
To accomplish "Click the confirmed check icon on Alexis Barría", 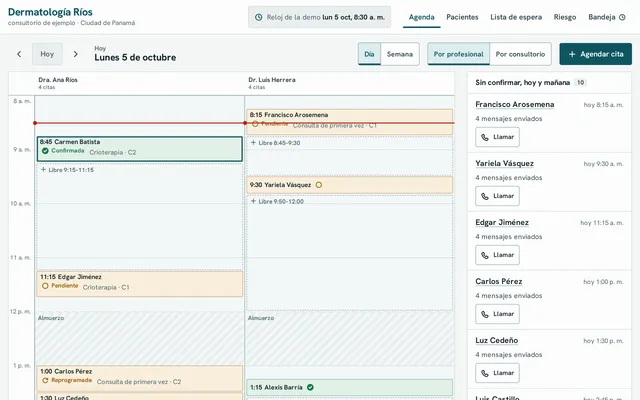I will (x=310, y=387).
